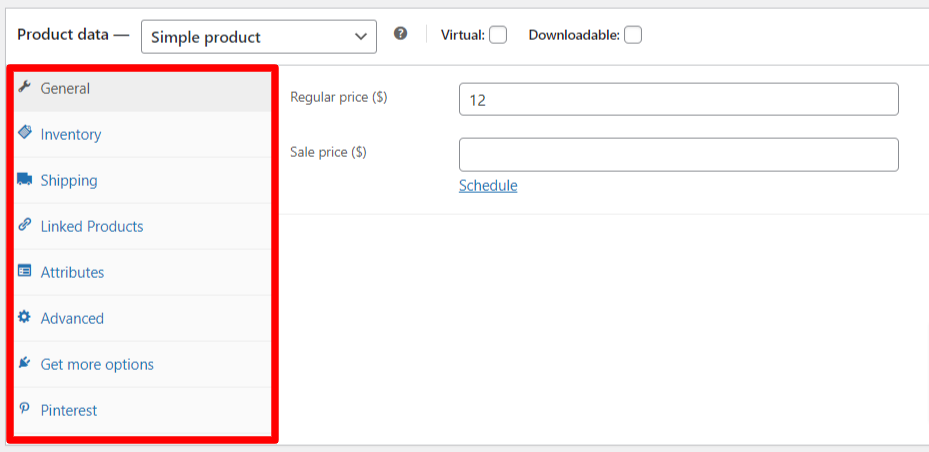Image resolution: width=929 pixels, height=452 pixels.
Task: Click the question mark help icon
Action: 401,34
